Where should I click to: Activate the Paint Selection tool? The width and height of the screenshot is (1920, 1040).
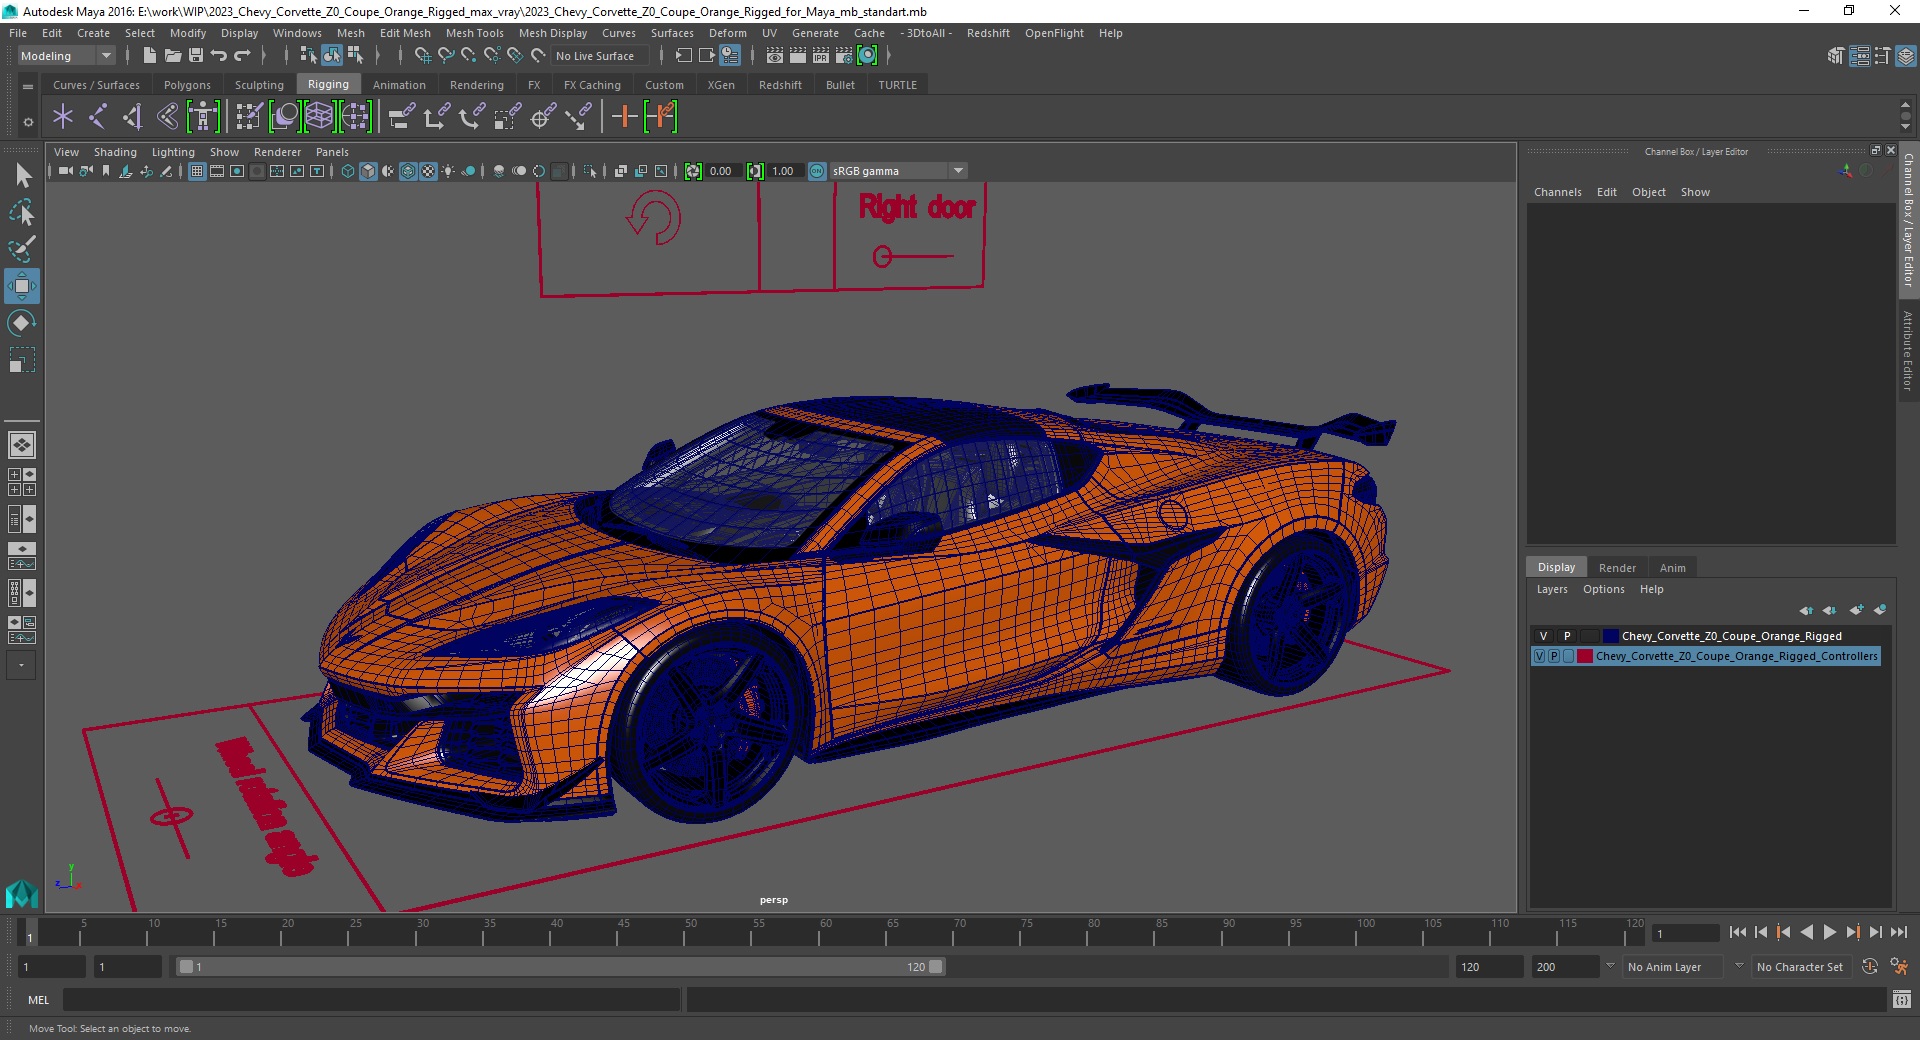[x=22, y=249]
